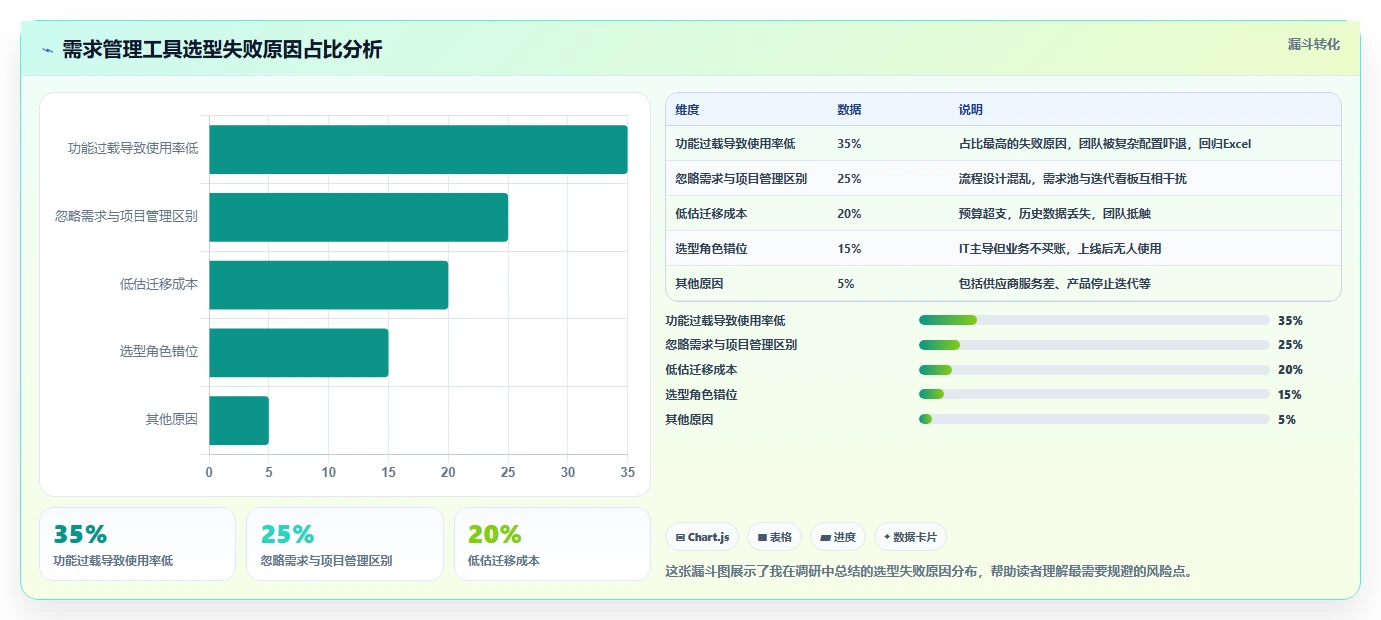Click the 漏斗转化 label in header
The image size is (1381, 620).
pyautogui.click(x=1313, y=44)
